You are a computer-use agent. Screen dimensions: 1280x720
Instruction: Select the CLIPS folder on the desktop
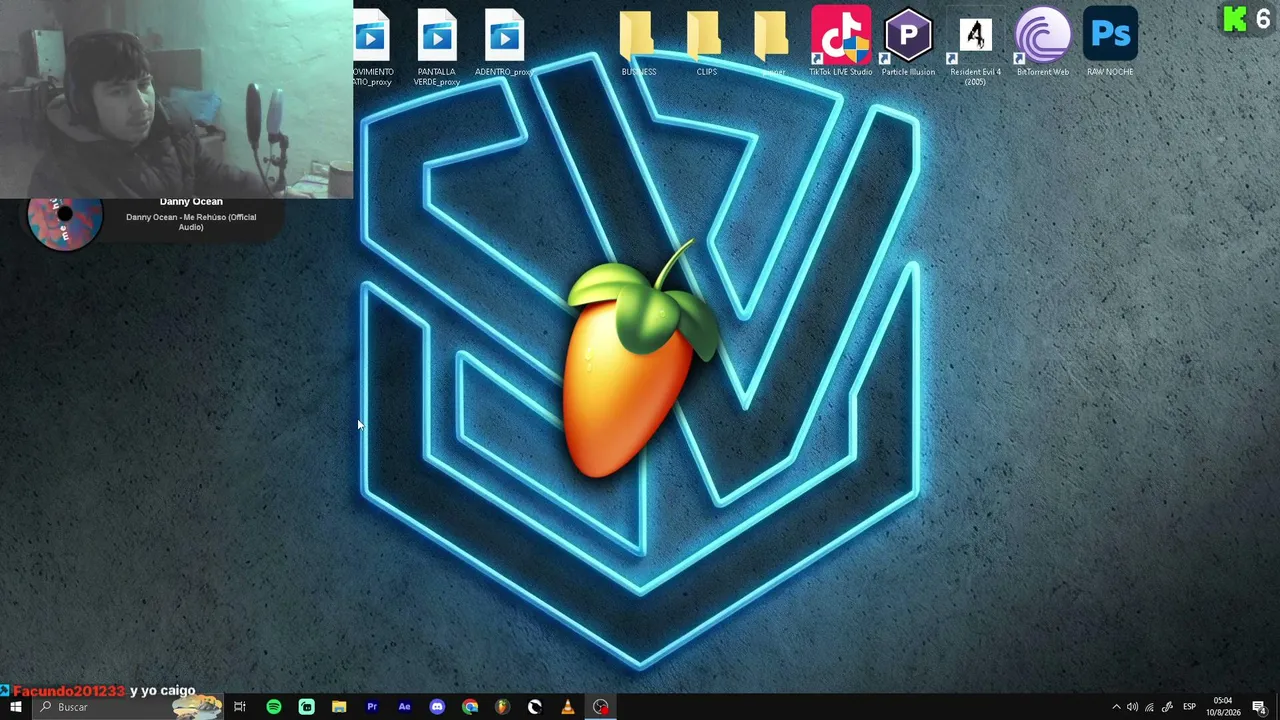pyautogui.click(x=706, y=41)
